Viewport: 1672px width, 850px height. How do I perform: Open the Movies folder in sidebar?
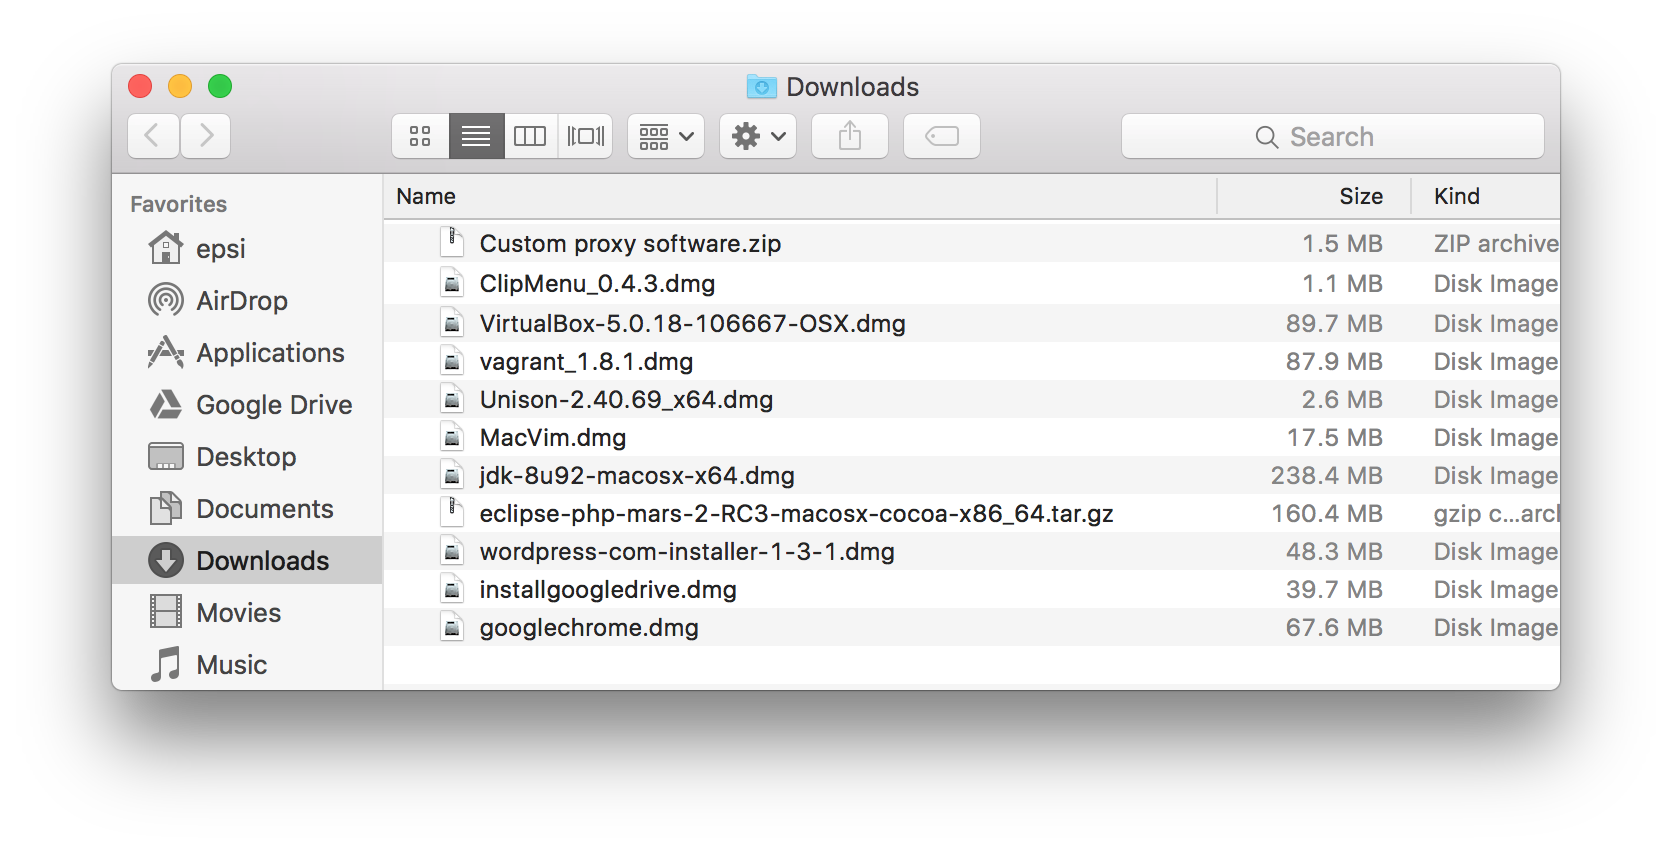tap(238, 613)
